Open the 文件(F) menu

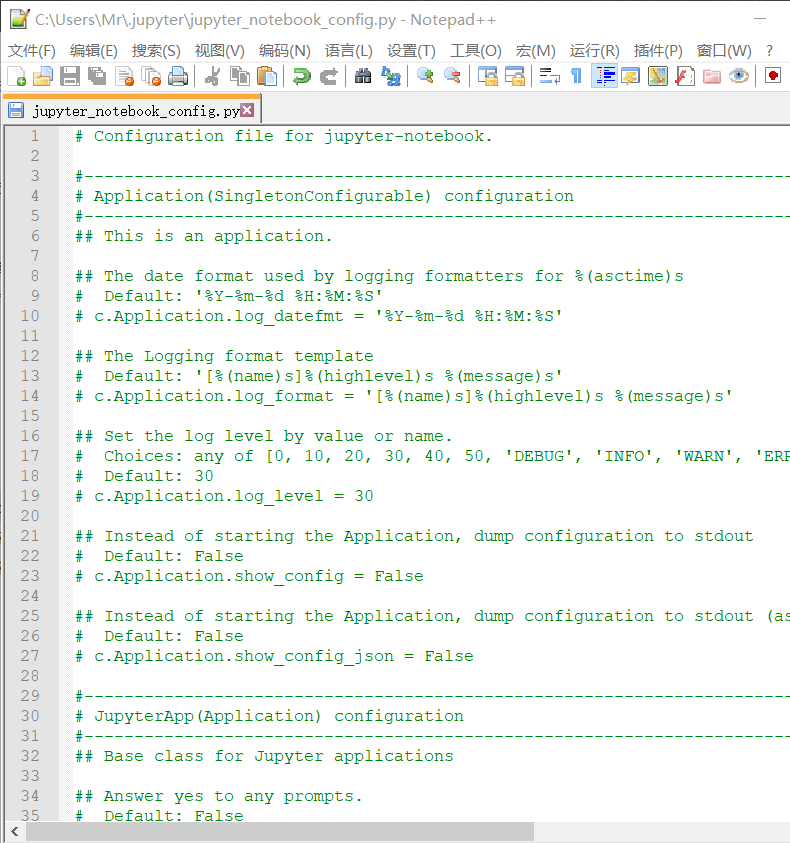tap(32, 51)
